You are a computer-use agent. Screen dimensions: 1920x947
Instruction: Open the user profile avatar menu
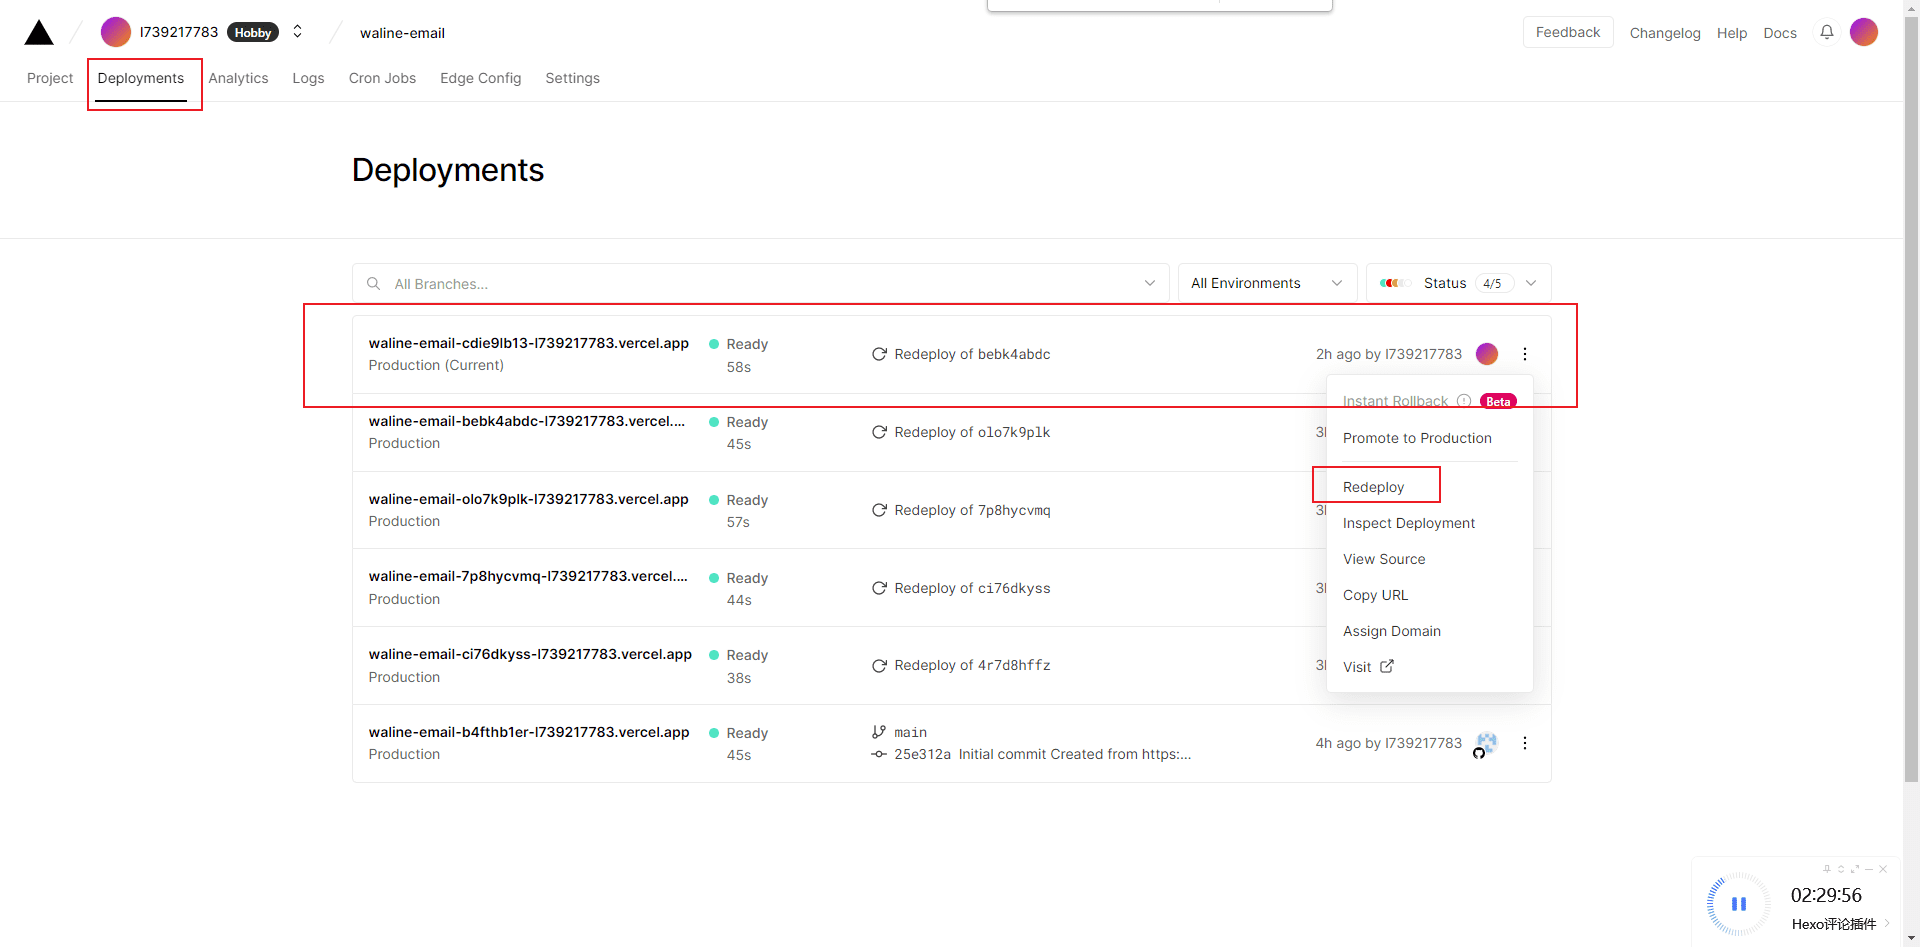click(x=1864, y=32)
